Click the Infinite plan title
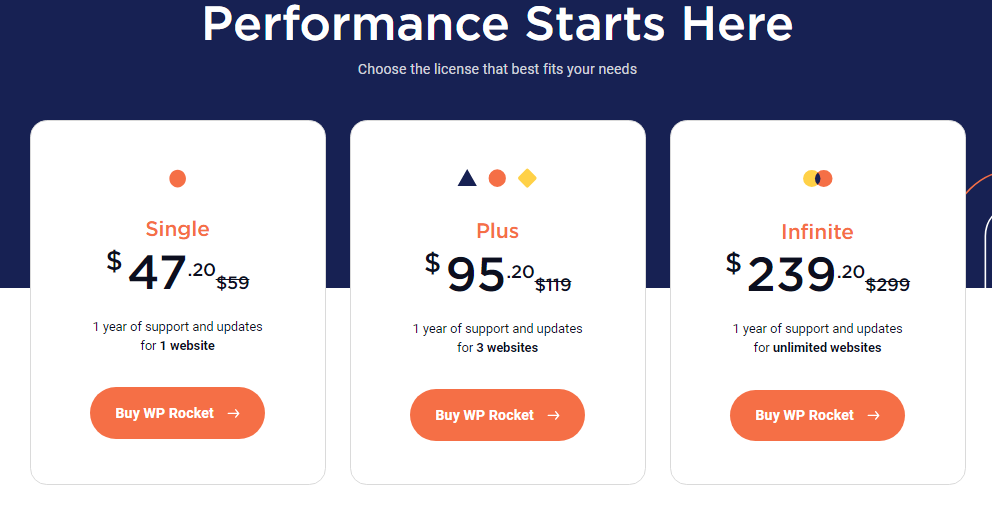 [x=817, y=232]
